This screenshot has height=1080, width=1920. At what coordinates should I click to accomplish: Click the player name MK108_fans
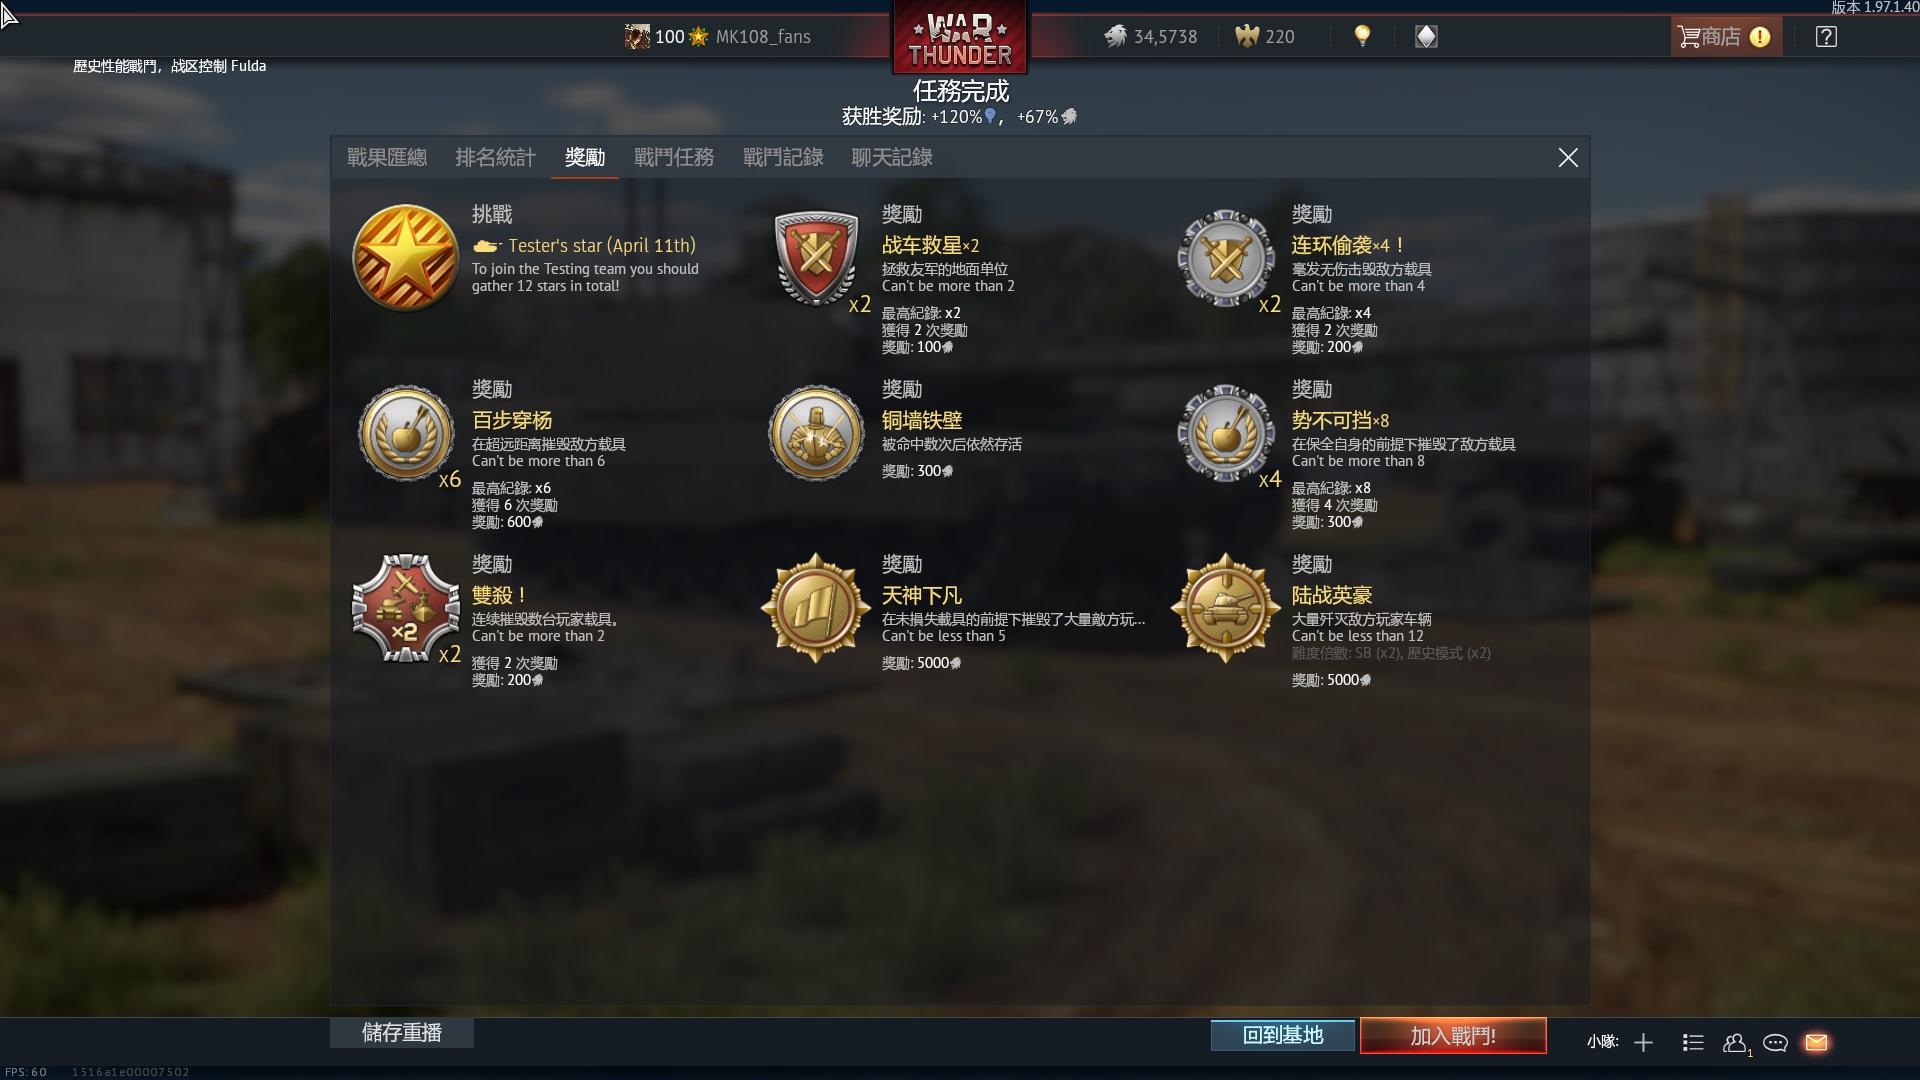763,37
